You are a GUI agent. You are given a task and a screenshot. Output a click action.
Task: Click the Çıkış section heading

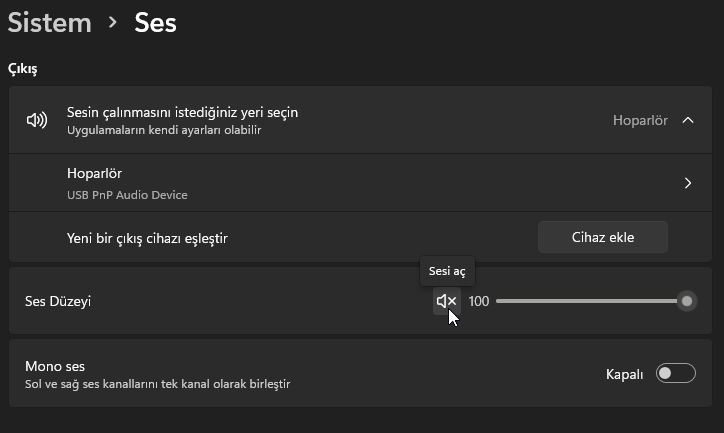point(23,69)
